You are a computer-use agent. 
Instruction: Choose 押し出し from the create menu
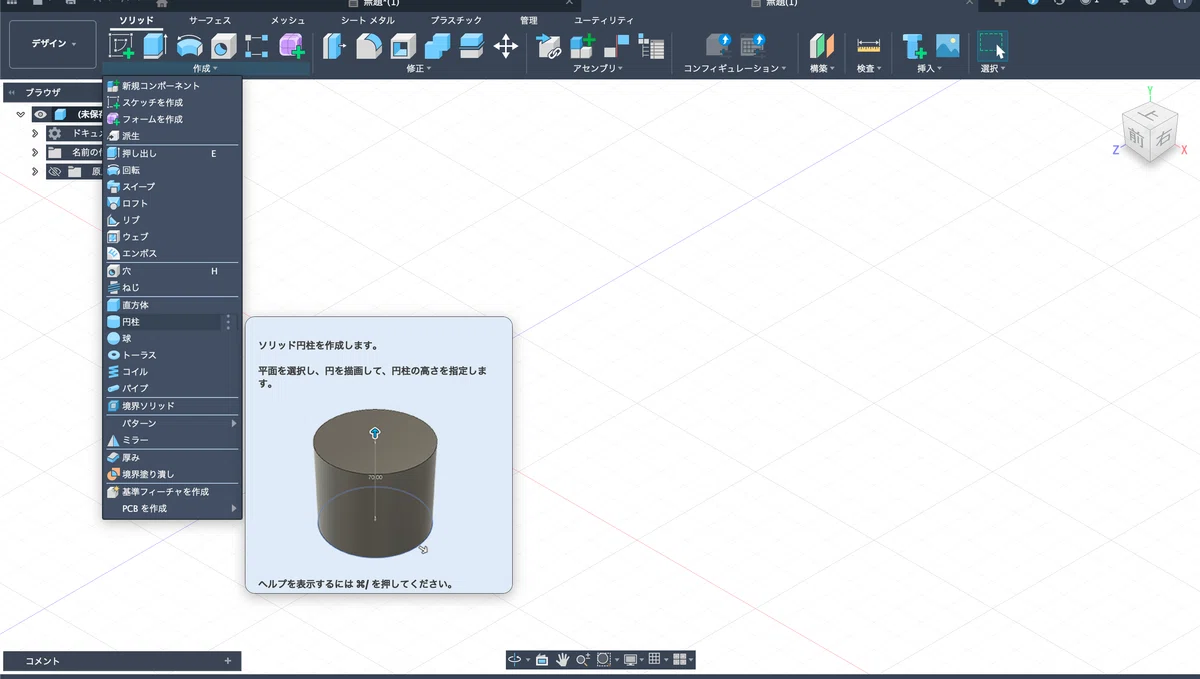[172, 154]
